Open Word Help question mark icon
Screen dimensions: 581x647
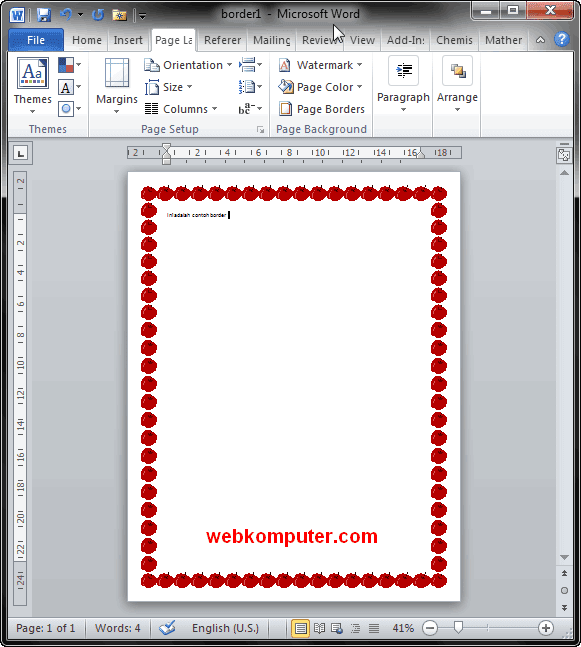(562, 40)
